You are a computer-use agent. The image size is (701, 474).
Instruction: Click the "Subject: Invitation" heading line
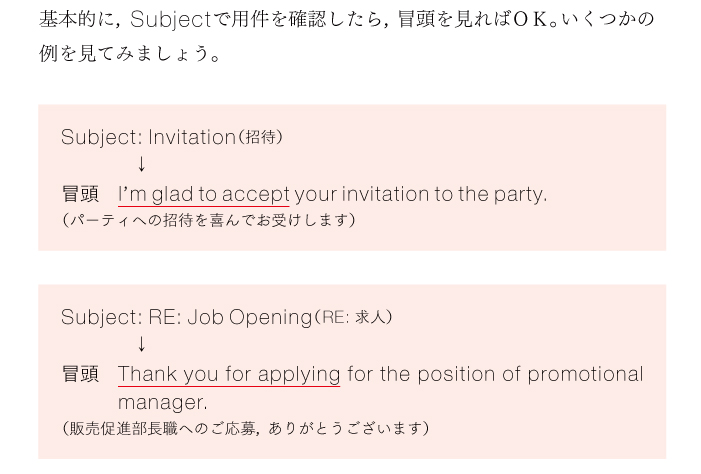(148, 137)
